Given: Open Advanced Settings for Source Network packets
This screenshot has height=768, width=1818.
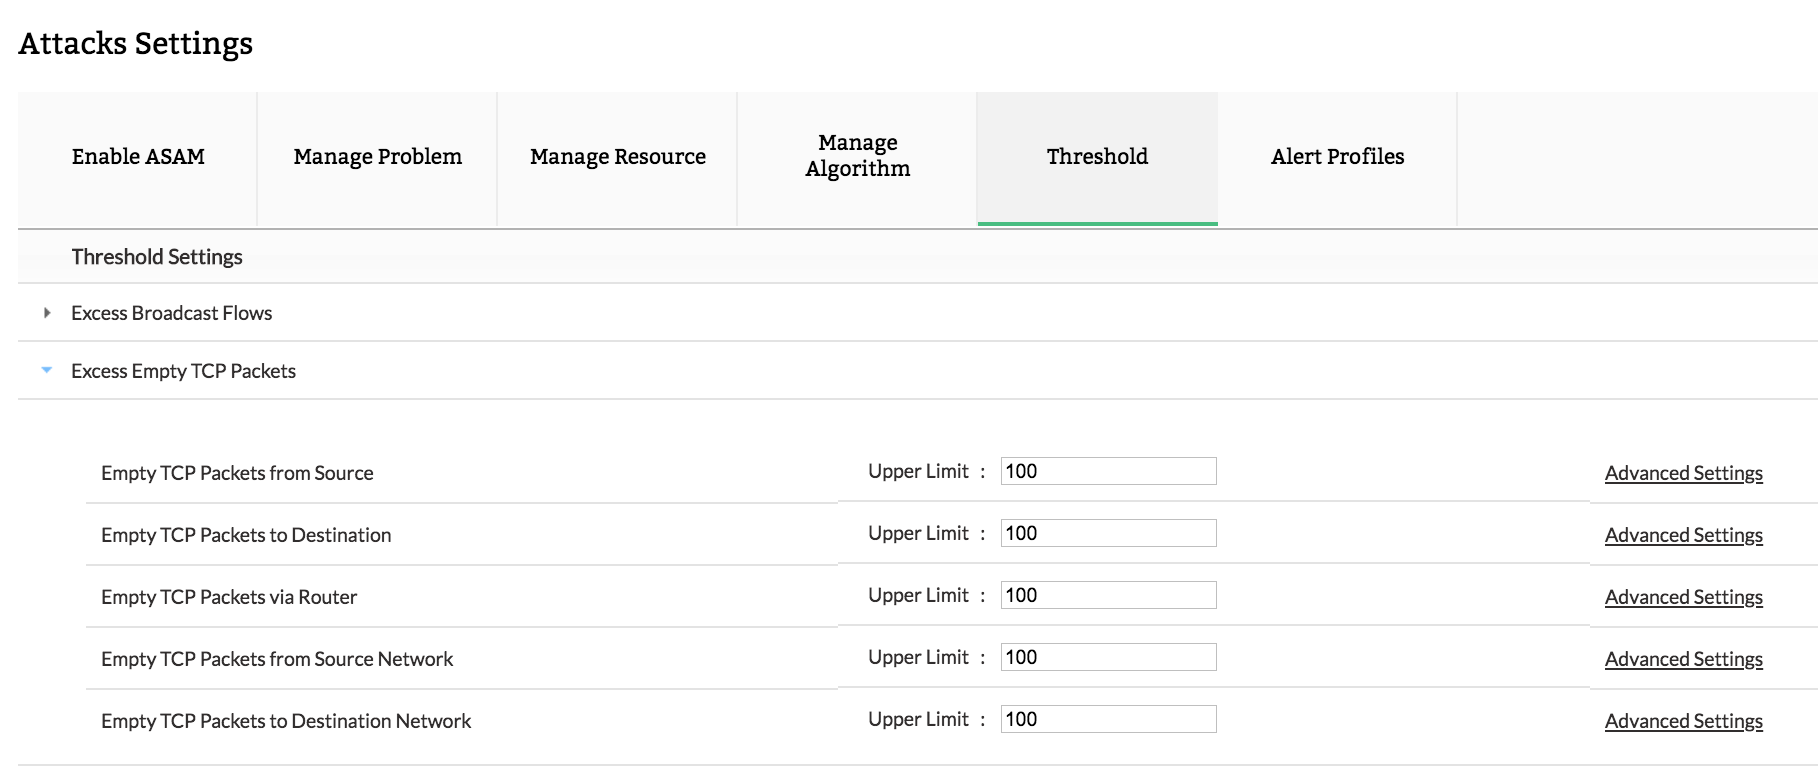Looking at the screenshot, I should (x=1683, y=659).
